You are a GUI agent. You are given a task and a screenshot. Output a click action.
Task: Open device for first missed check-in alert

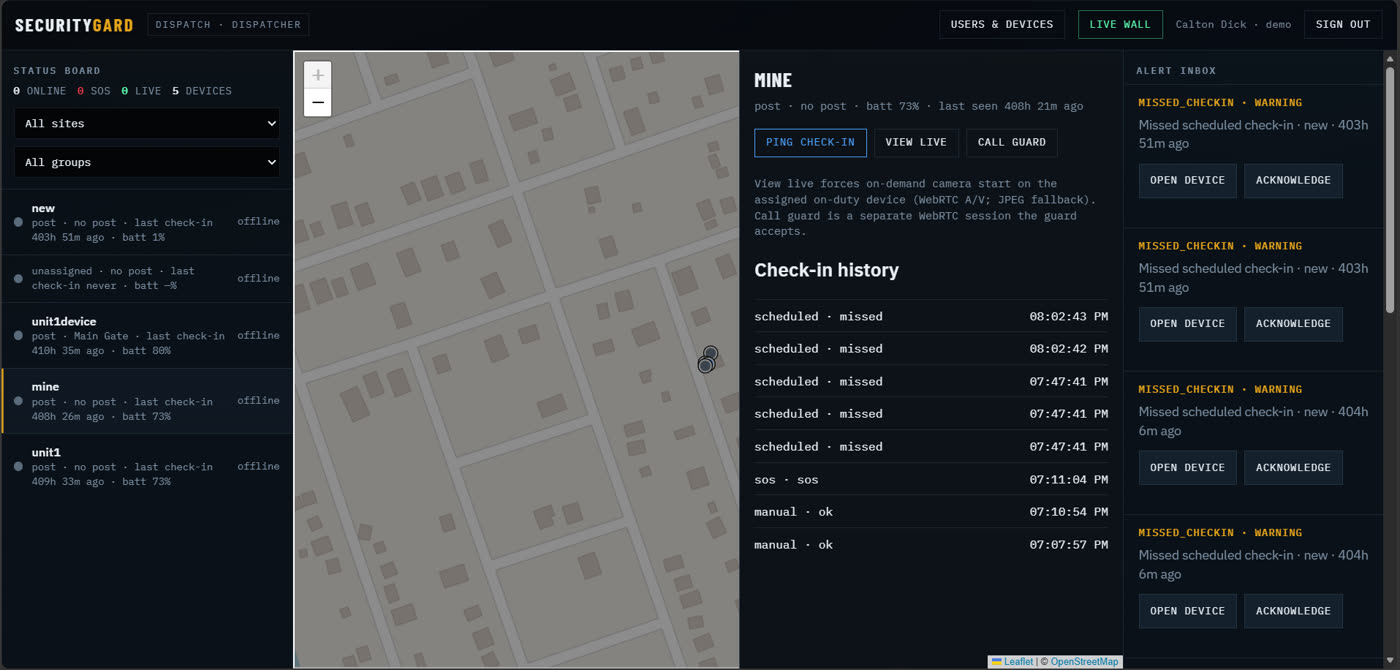1187,180
